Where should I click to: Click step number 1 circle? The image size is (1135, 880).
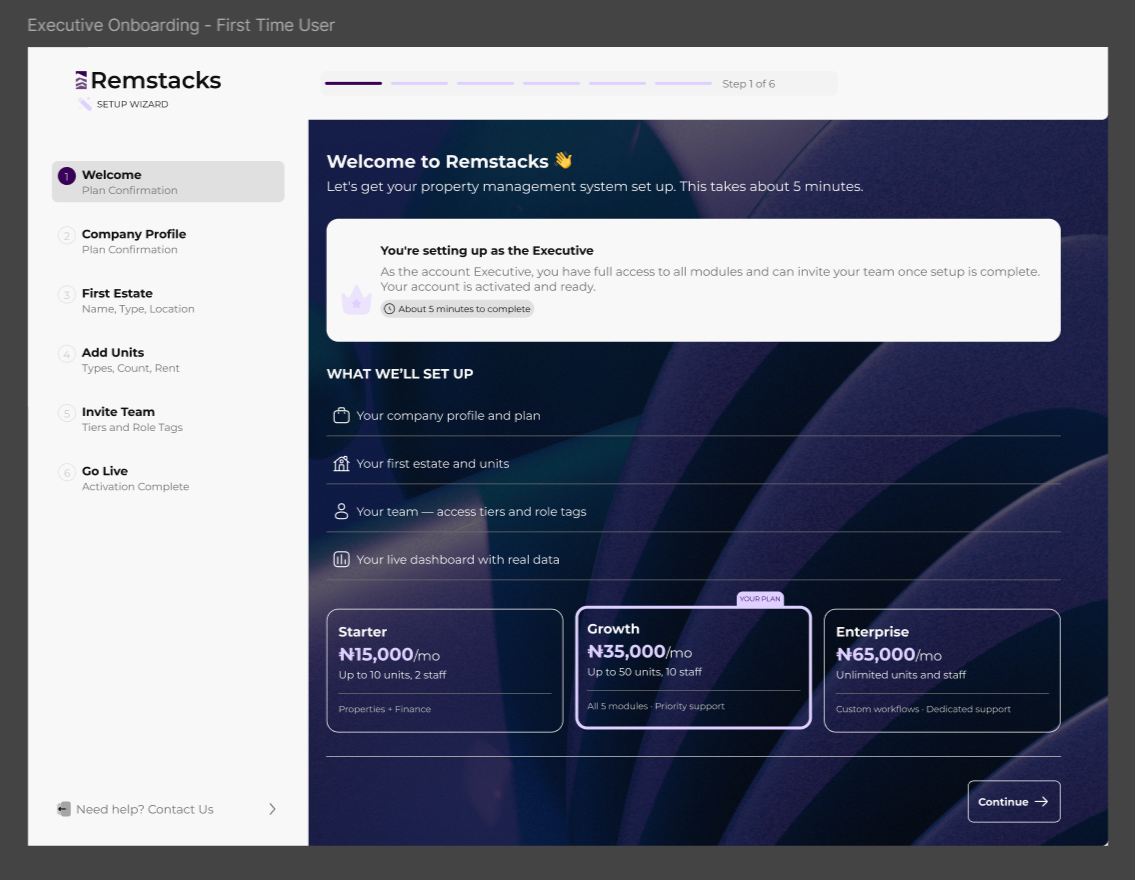(67, 176)
